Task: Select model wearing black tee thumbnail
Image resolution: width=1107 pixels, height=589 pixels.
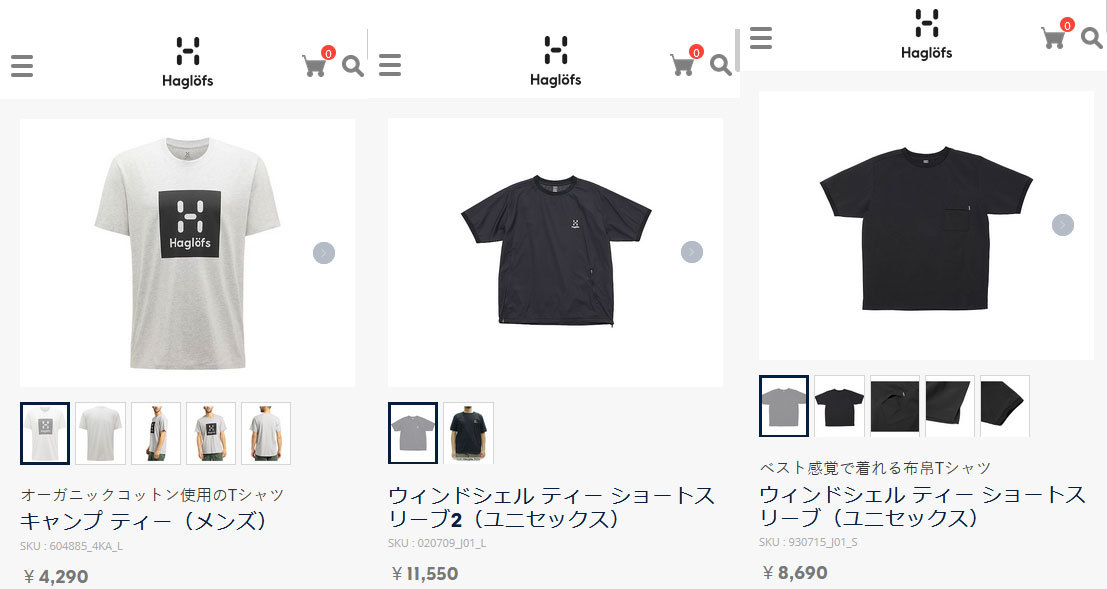Action: [x=468, y=433]
